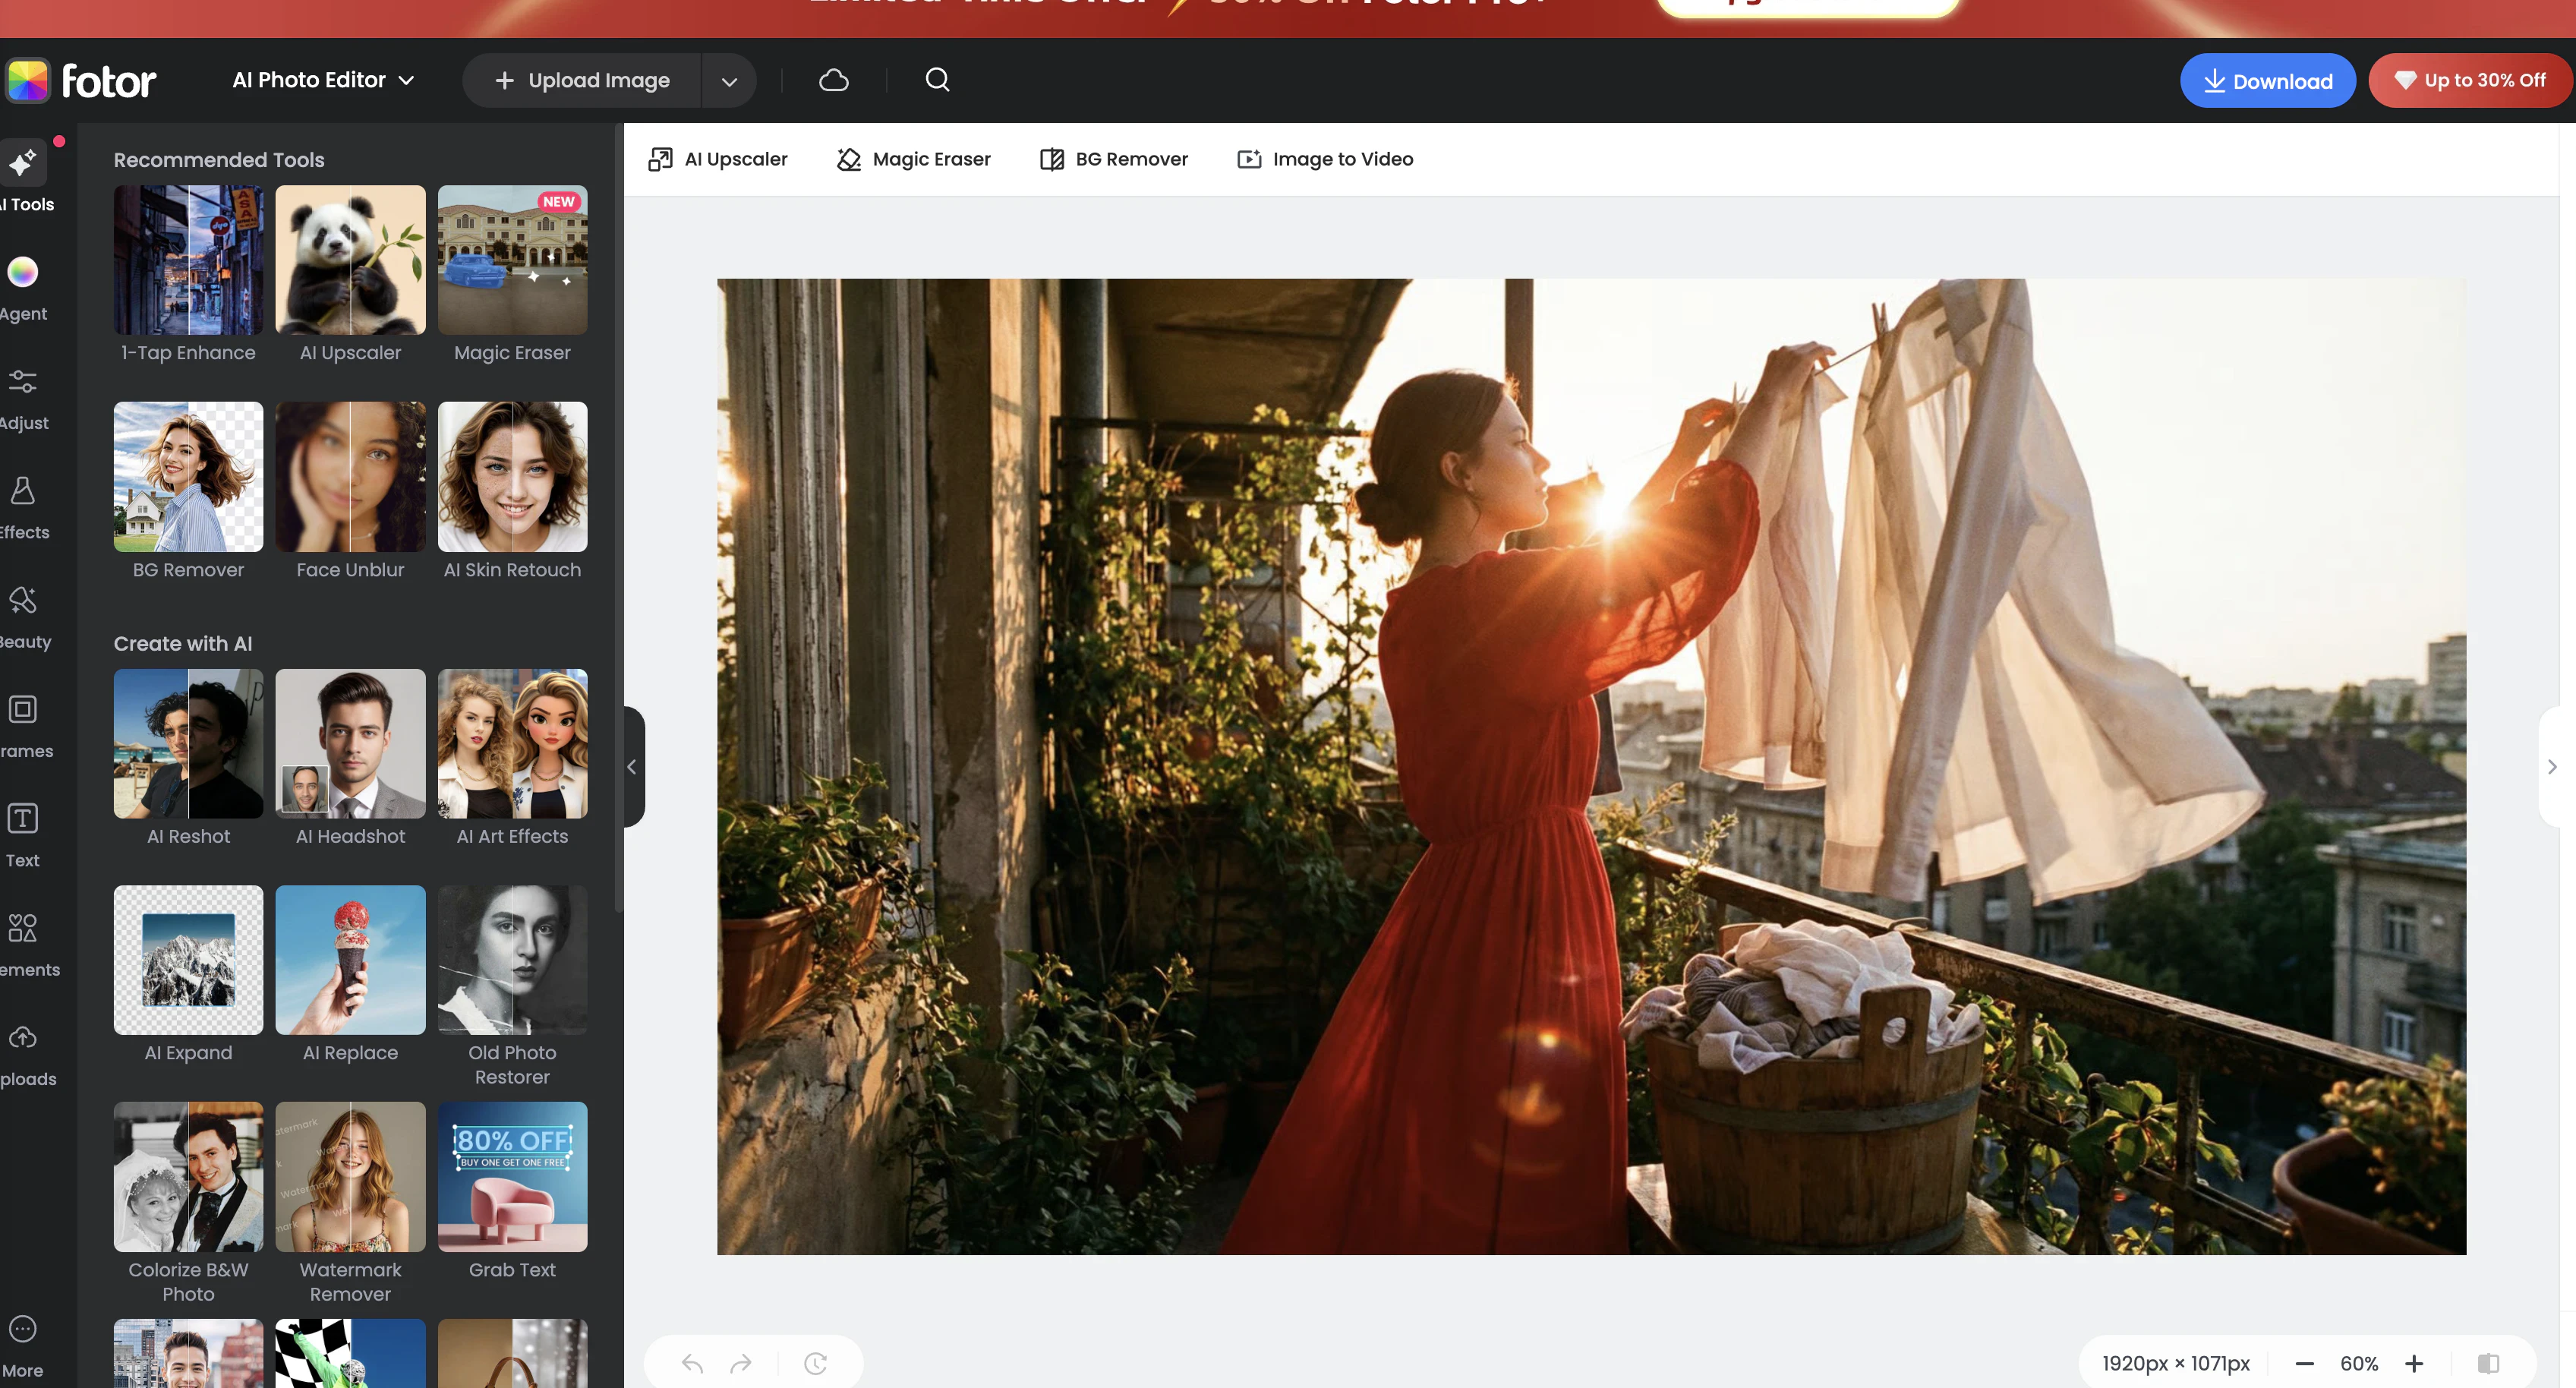The image size is (2576, 1388).
Task: Click the blue Download button
Action: [2267, 81]
